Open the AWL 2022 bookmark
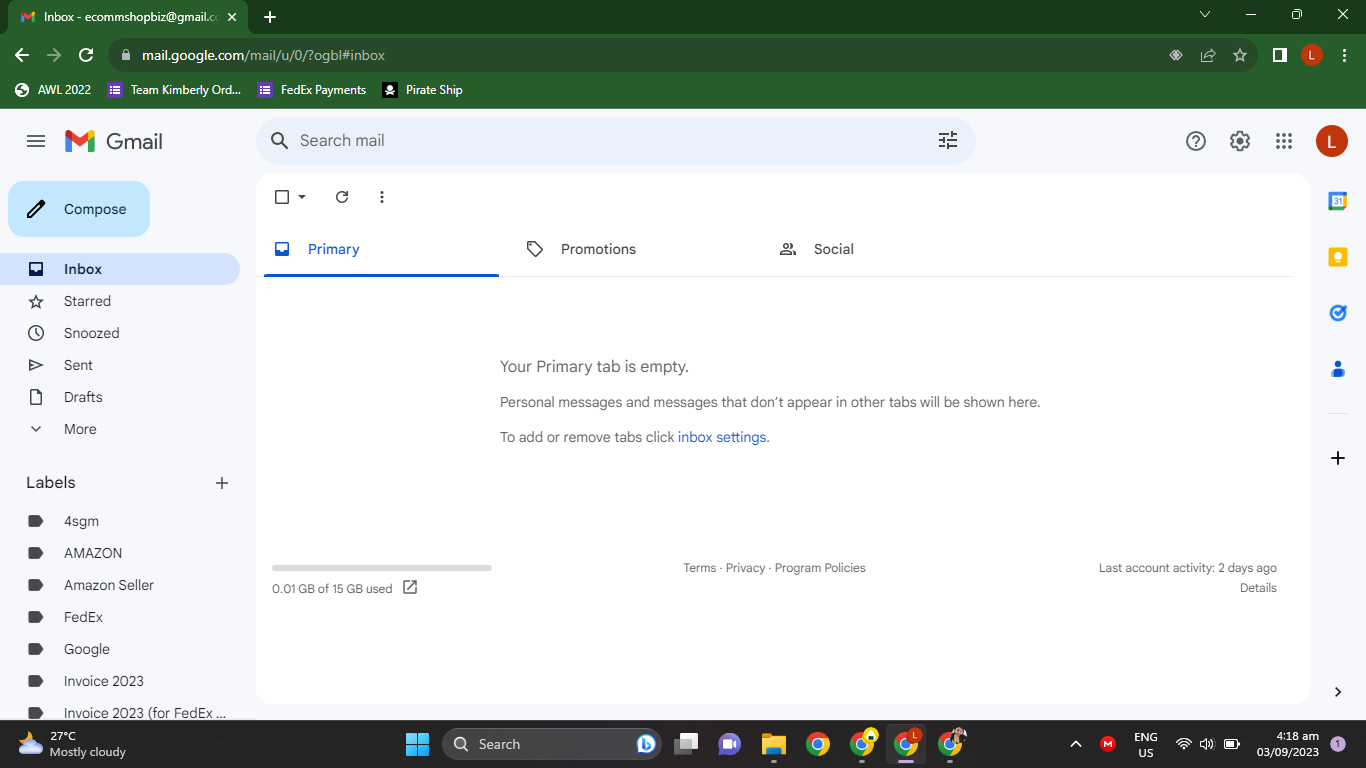The width and height of the screenshot is (1366, 768). [x=53, y=90]
